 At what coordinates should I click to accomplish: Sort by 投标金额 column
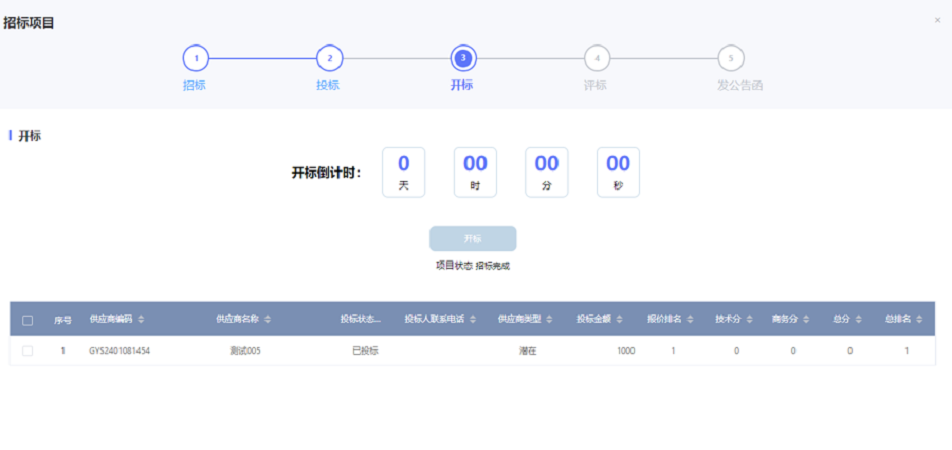point(620,320)
